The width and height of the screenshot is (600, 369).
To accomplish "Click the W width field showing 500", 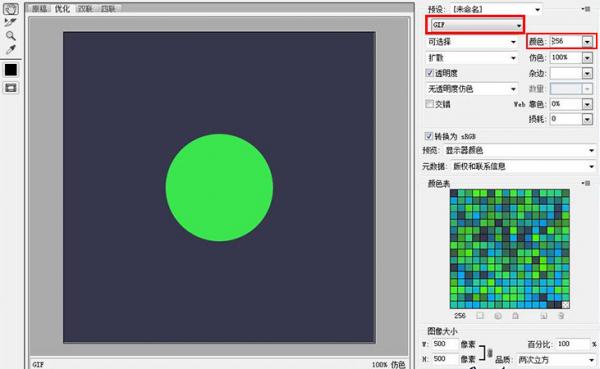I will 445,344.
